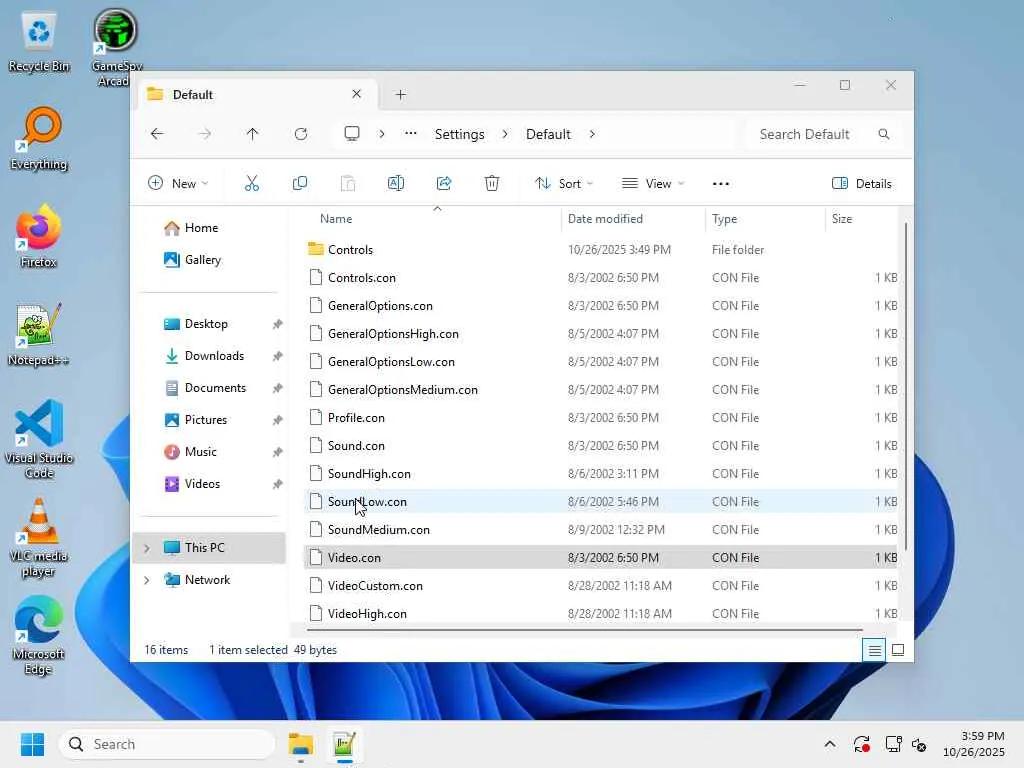The image size is (1024, 768).
Task: Select GeneralOptionsHigh.con file
Action: click(x=601, y=334)
